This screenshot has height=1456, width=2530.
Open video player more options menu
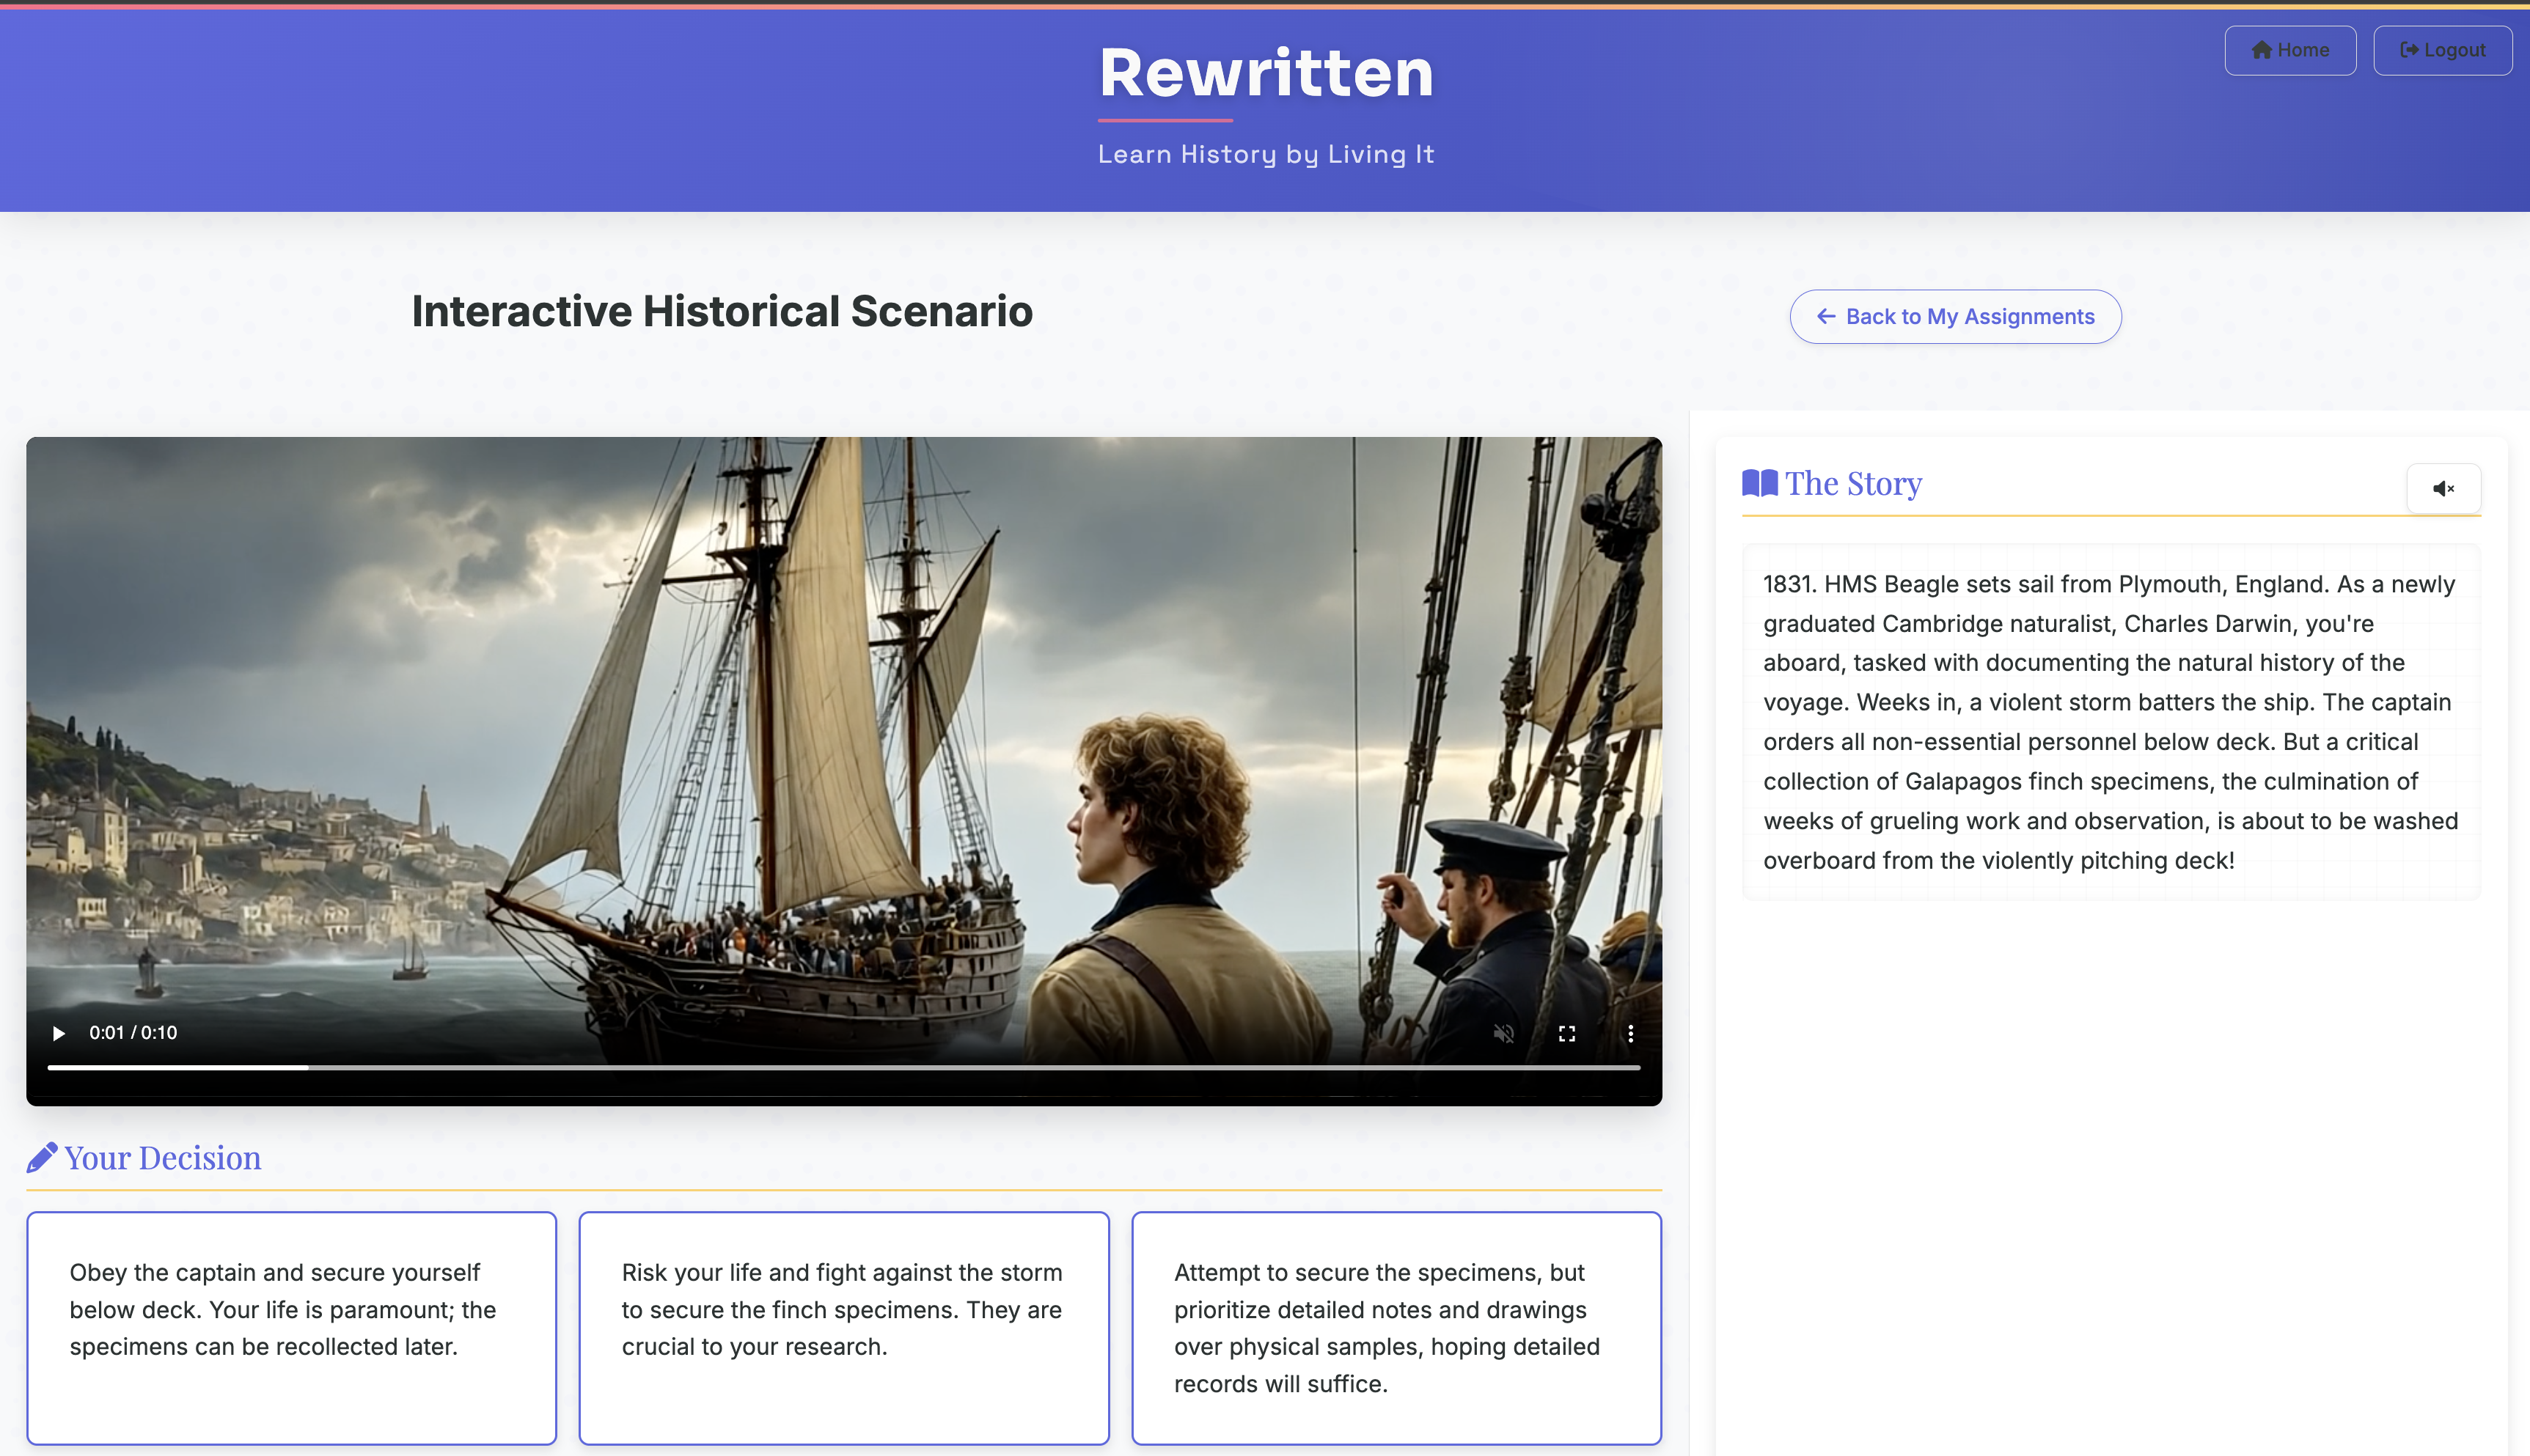click(1630, 1033)
